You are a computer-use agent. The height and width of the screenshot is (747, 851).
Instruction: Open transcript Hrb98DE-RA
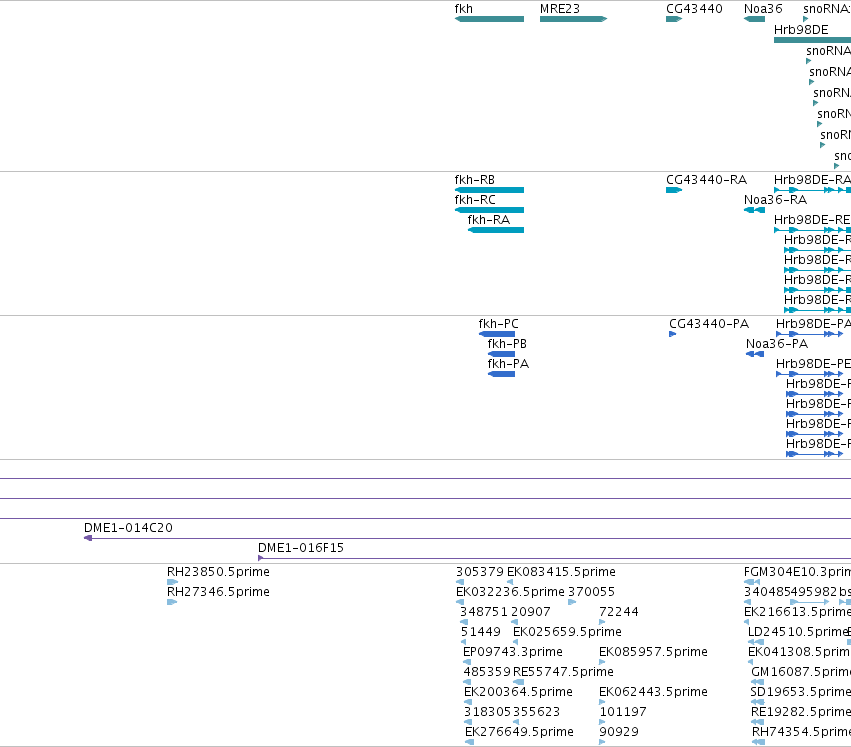(812, 190)
